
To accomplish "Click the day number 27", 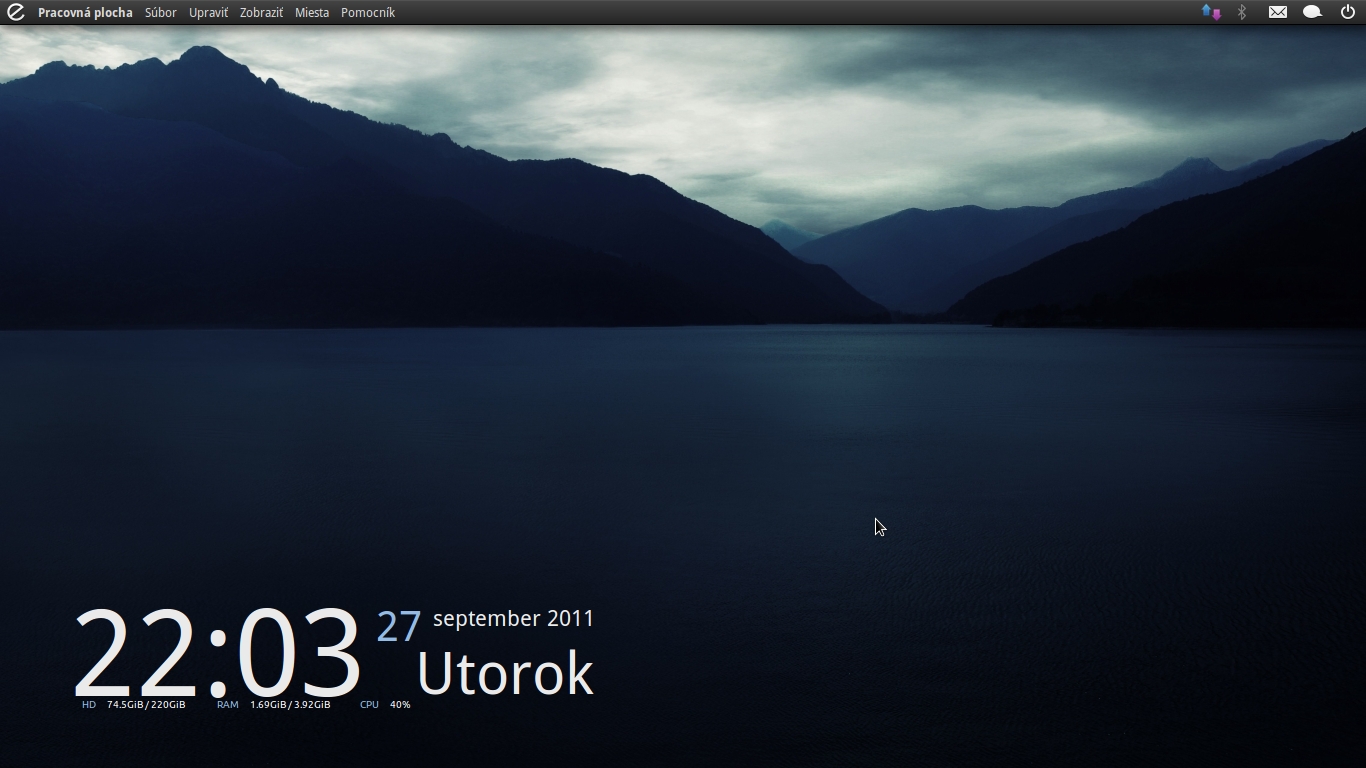I will point(399,627).
